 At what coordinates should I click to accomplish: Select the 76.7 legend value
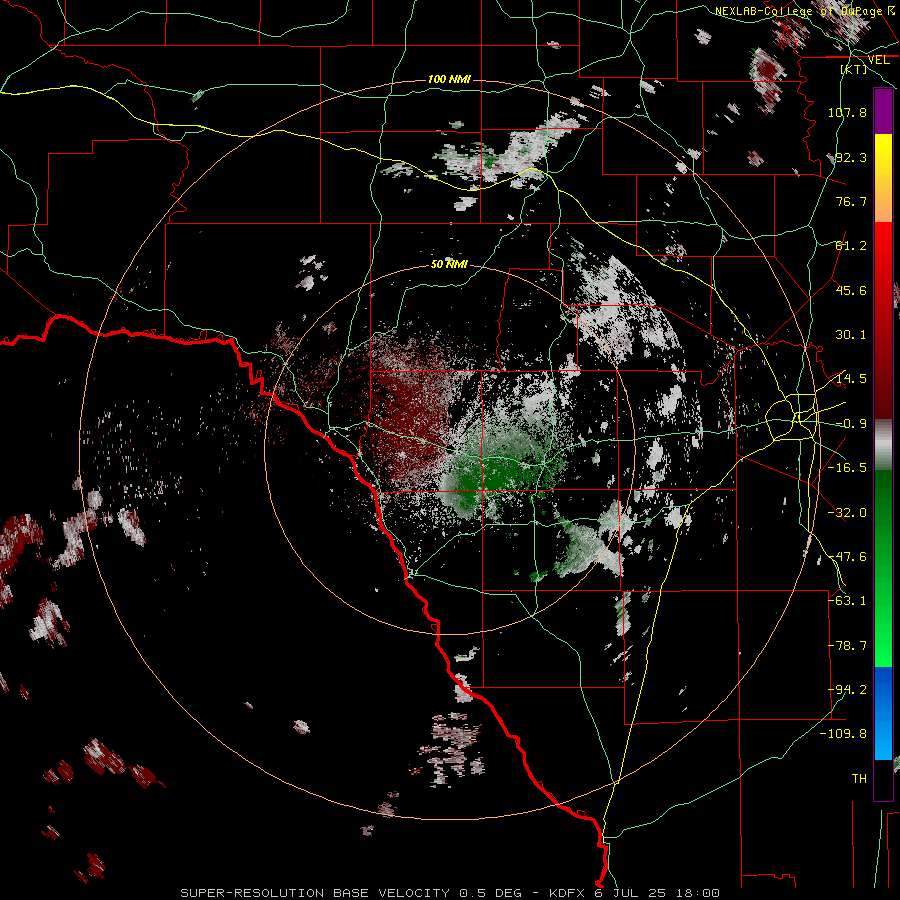pyautogui.click(x=851, y=201)
